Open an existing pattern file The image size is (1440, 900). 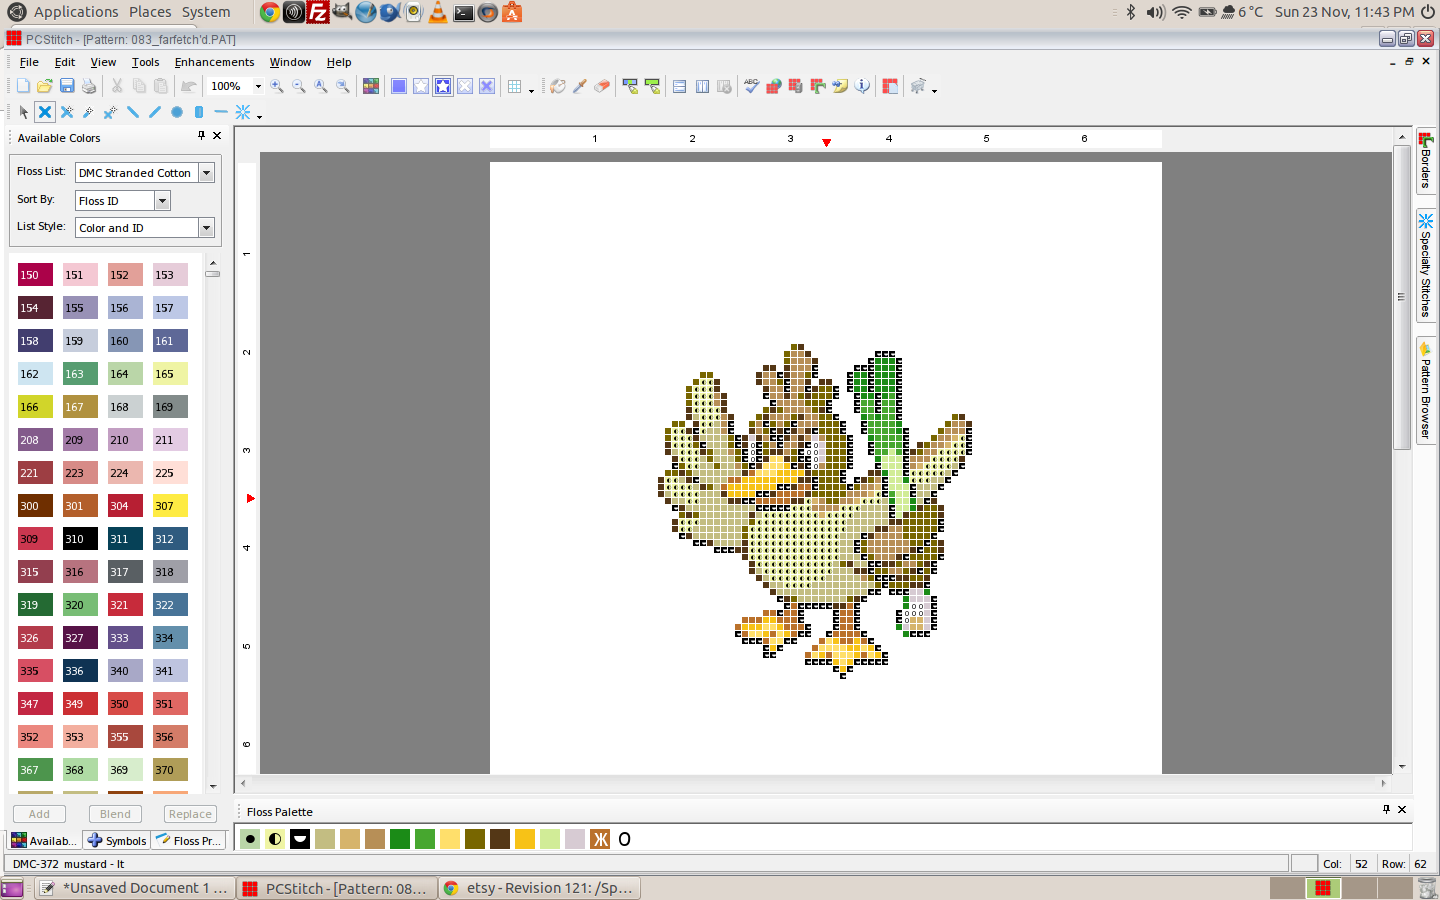[x=45, y=87]
